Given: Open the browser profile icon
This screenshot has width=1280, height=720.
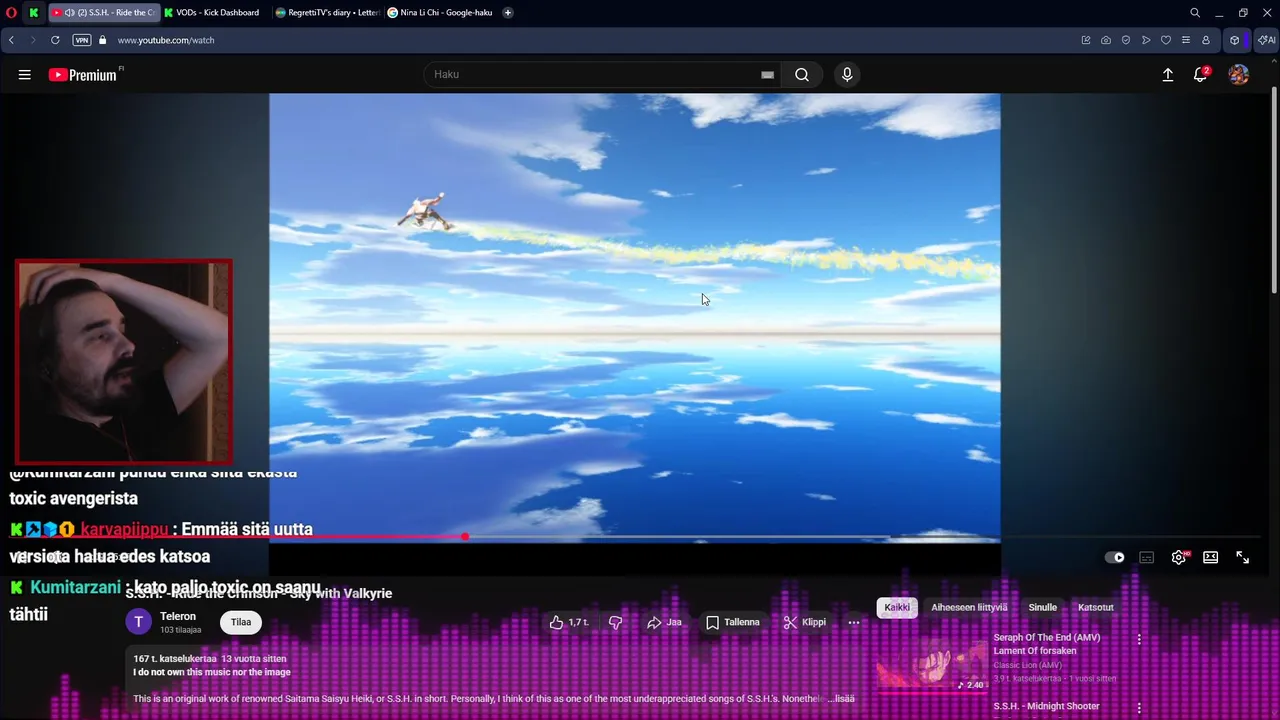Looking at the screenshot, I should (1206, 40).
